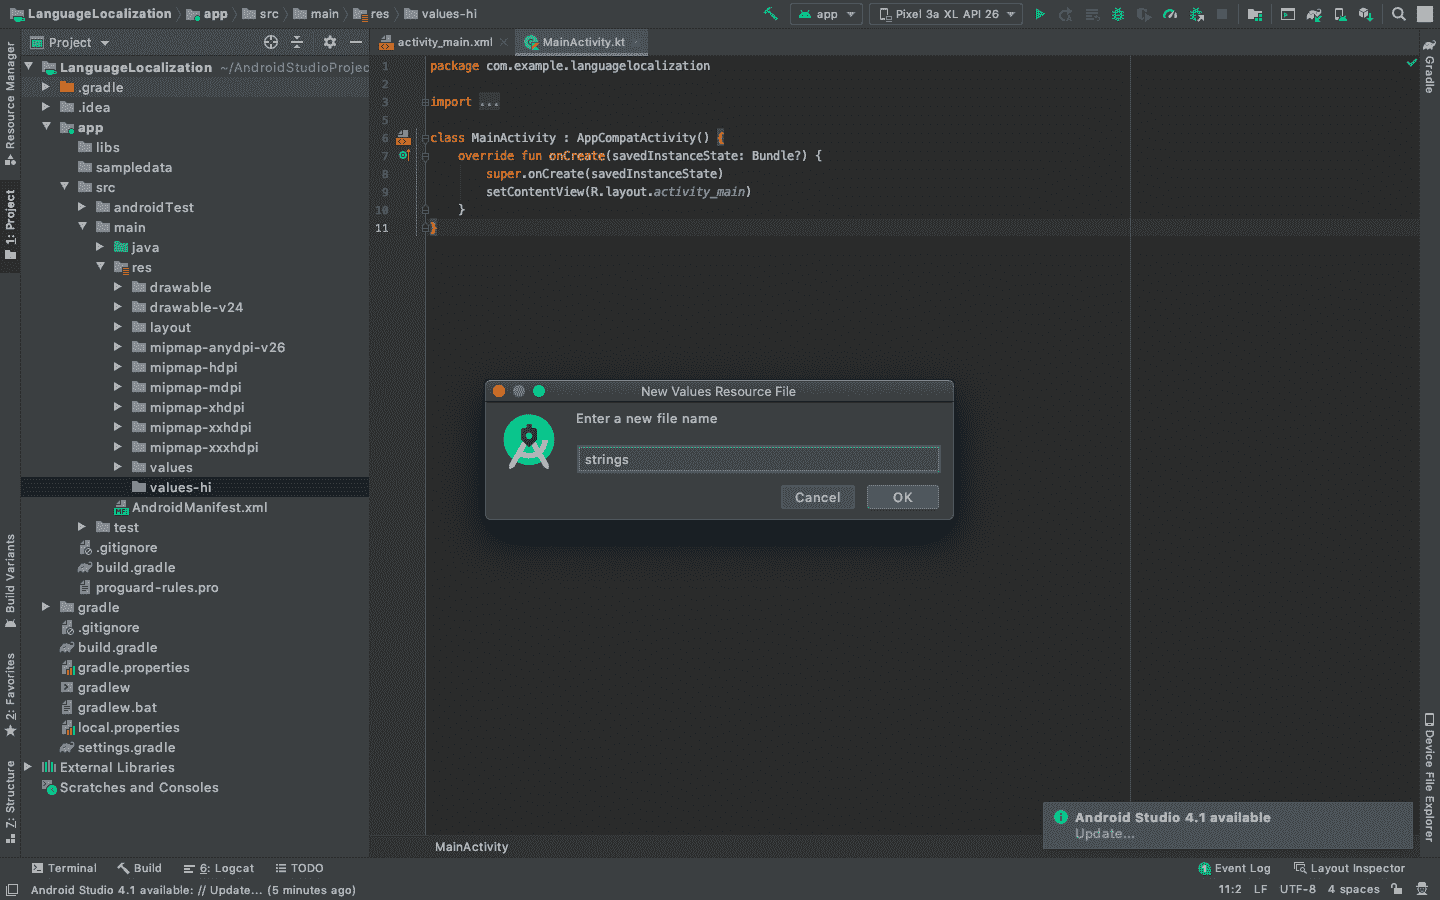Open the Logcat tool window

219,868
